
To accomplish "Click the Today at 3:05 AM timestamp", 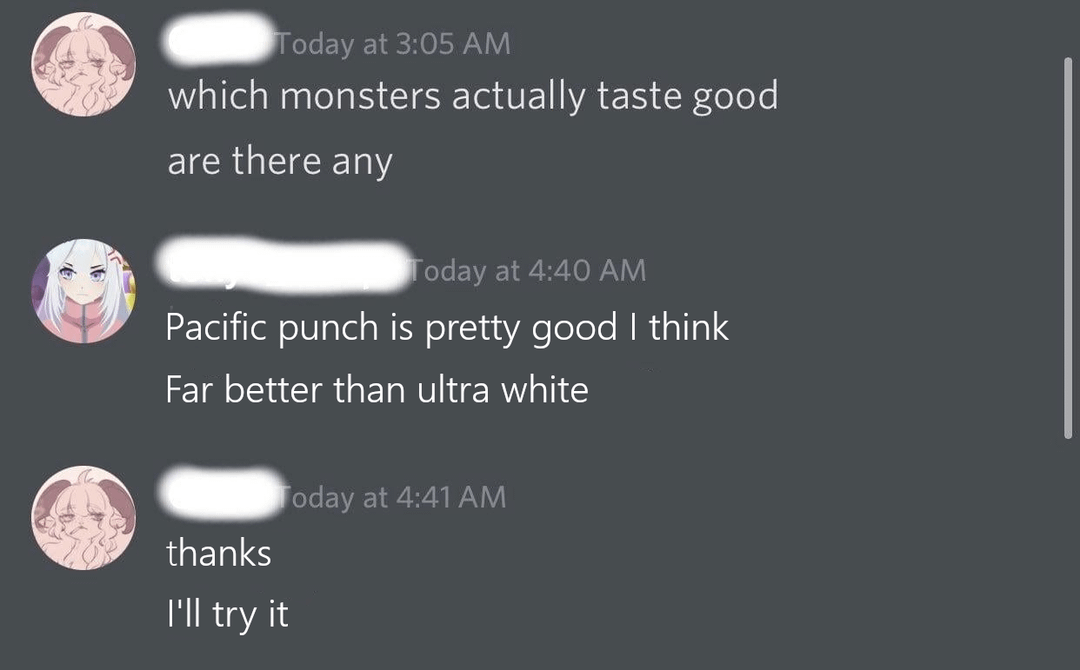I will [x=393, y=44].
